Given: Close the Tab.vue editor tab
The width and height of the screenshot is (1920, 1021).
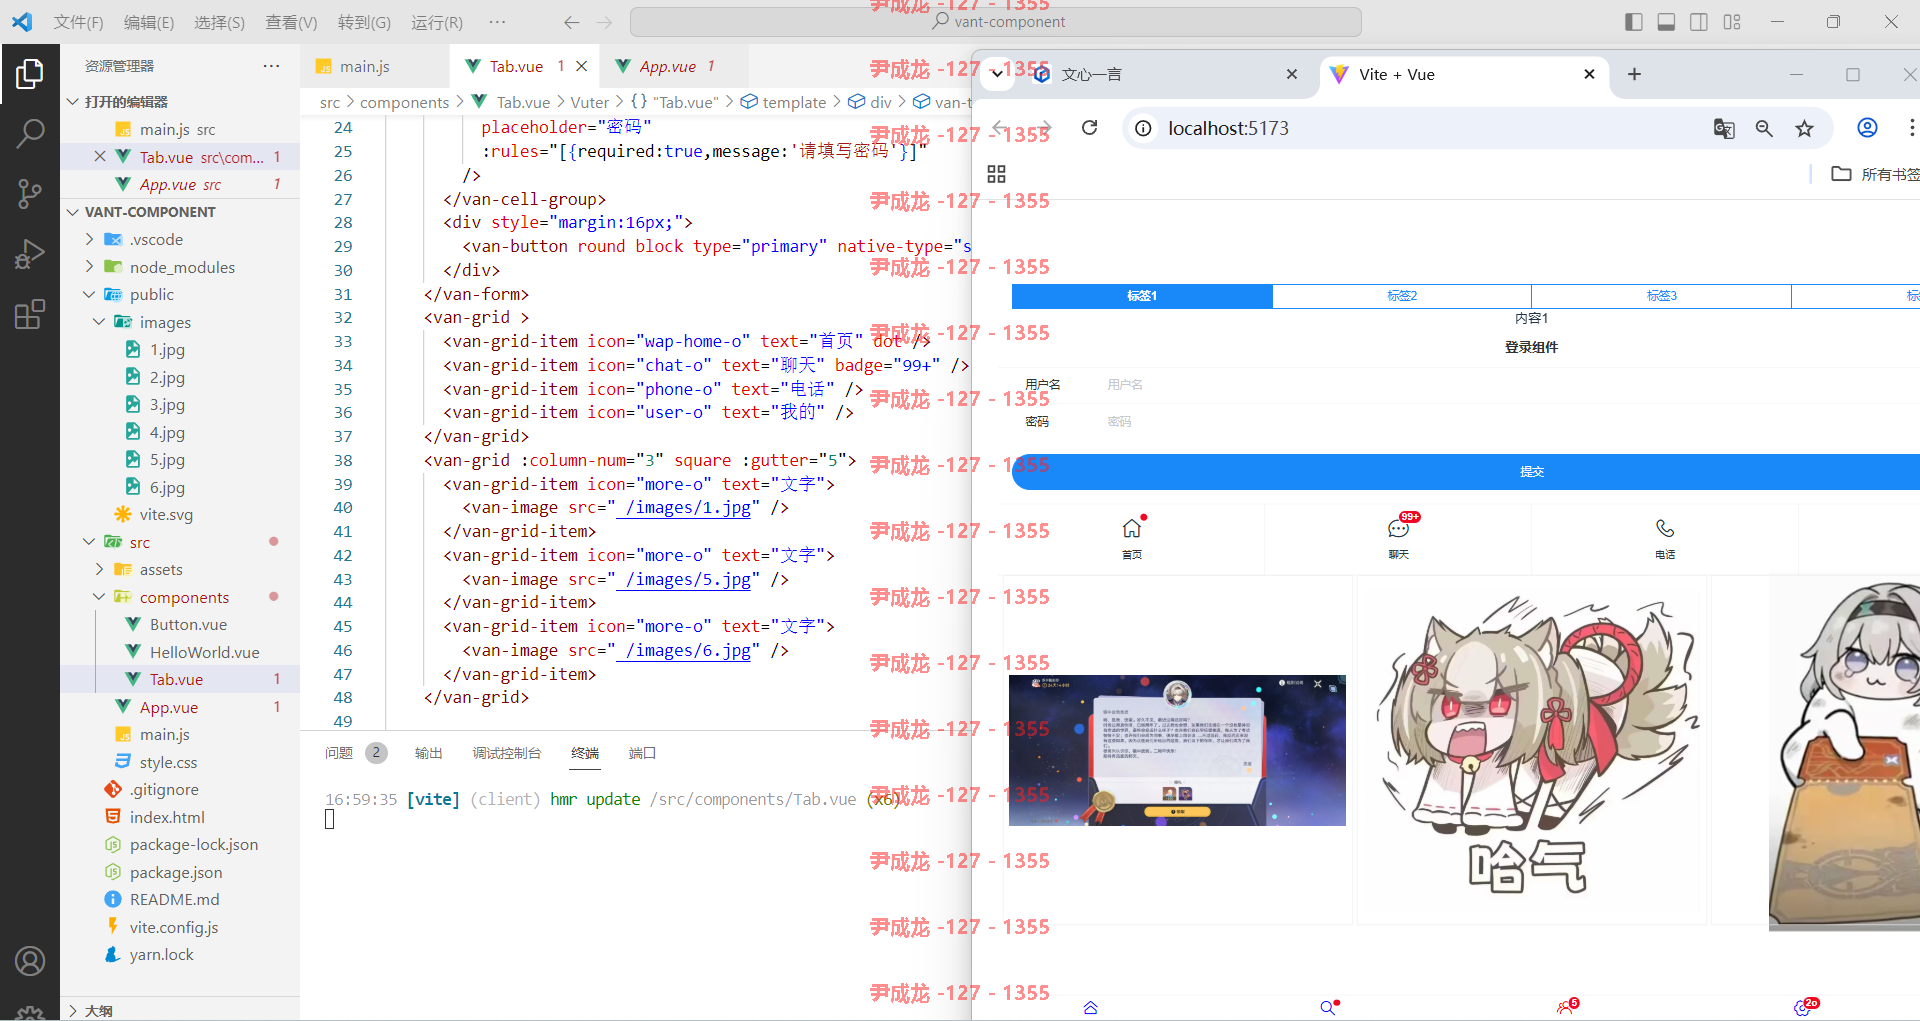Looking at the screenshot, I should (x=581, y=66).
